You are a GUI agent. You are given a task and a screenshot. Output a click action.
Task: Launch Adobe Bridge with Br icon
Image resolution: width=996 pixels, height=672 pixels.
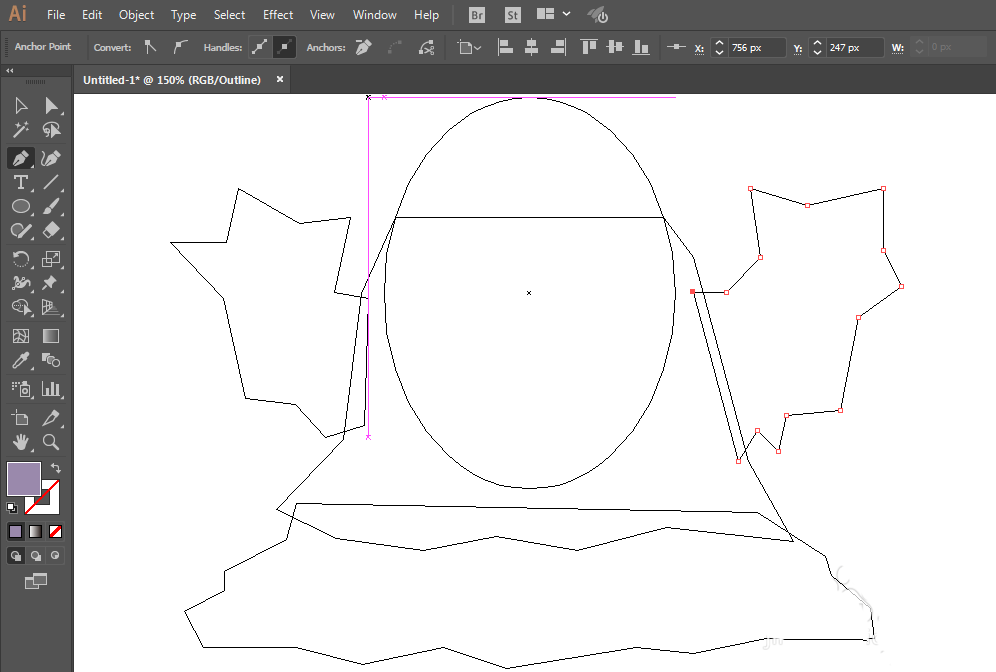pos(476,15)
